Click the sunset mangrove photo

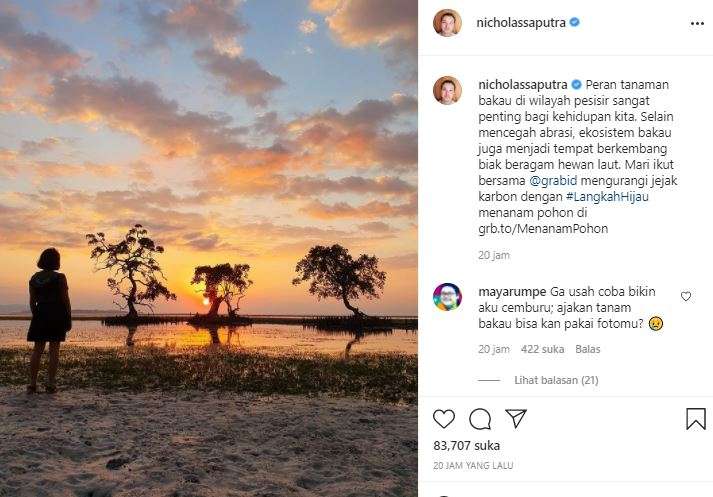[x=208, y=248]
